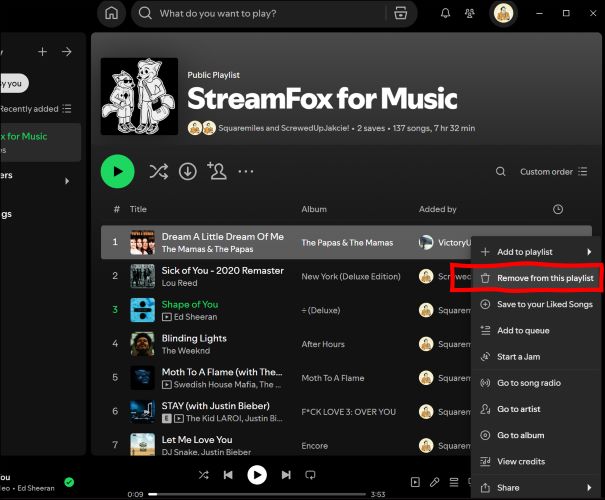Image resolution: width=605 pixels, height=500 pixels.
Task: Select the StreamFox for Music playlist in the sidebar
Action: (40, 142)
